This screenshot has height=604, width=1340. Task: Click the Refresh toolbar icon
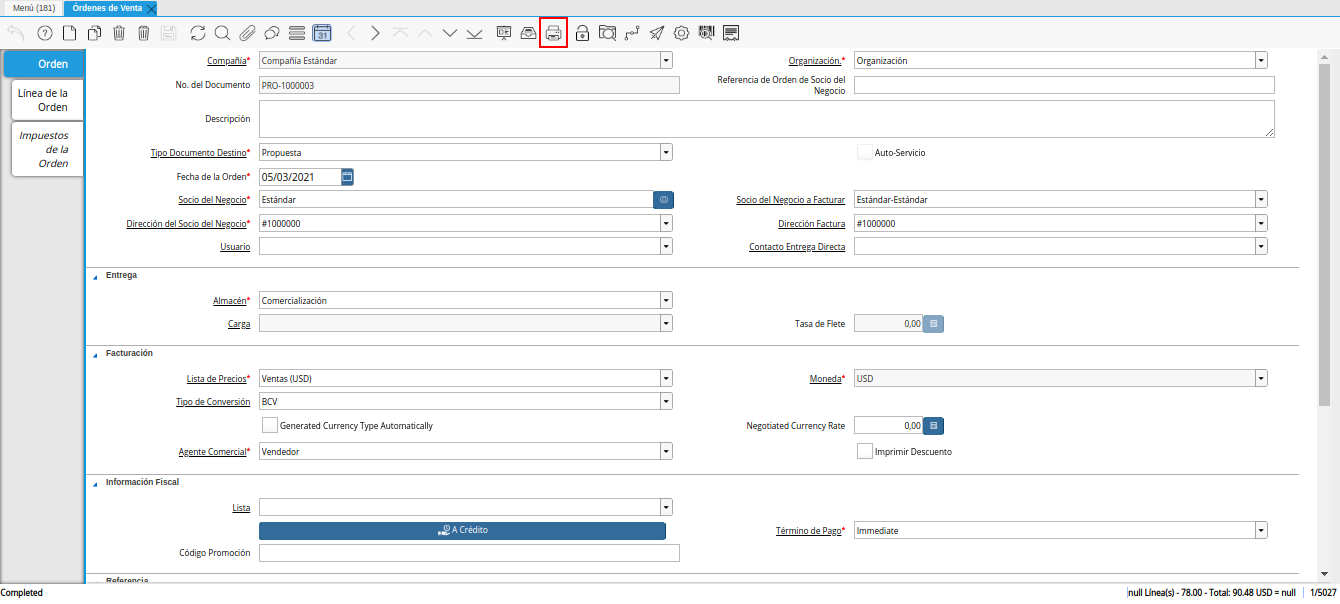(x=197, y=33)
